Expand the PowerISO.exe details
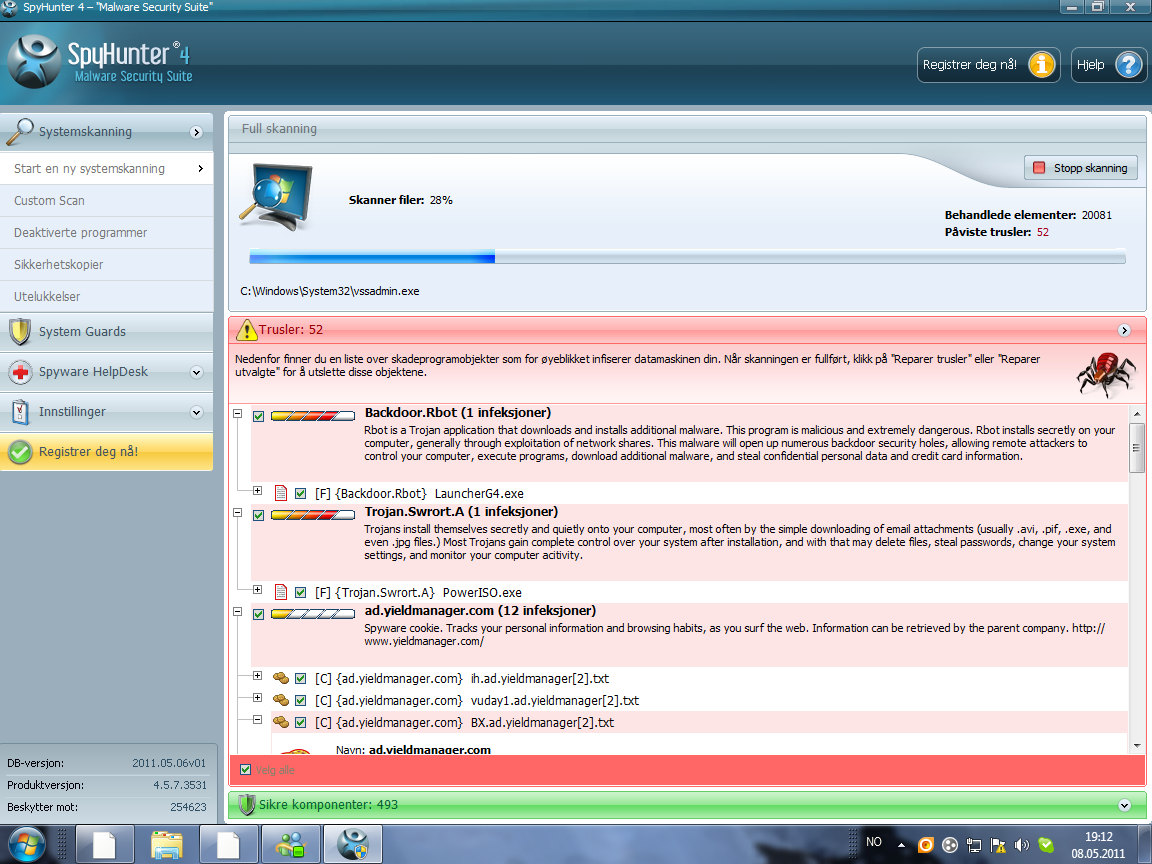 [x=258, y=589]
